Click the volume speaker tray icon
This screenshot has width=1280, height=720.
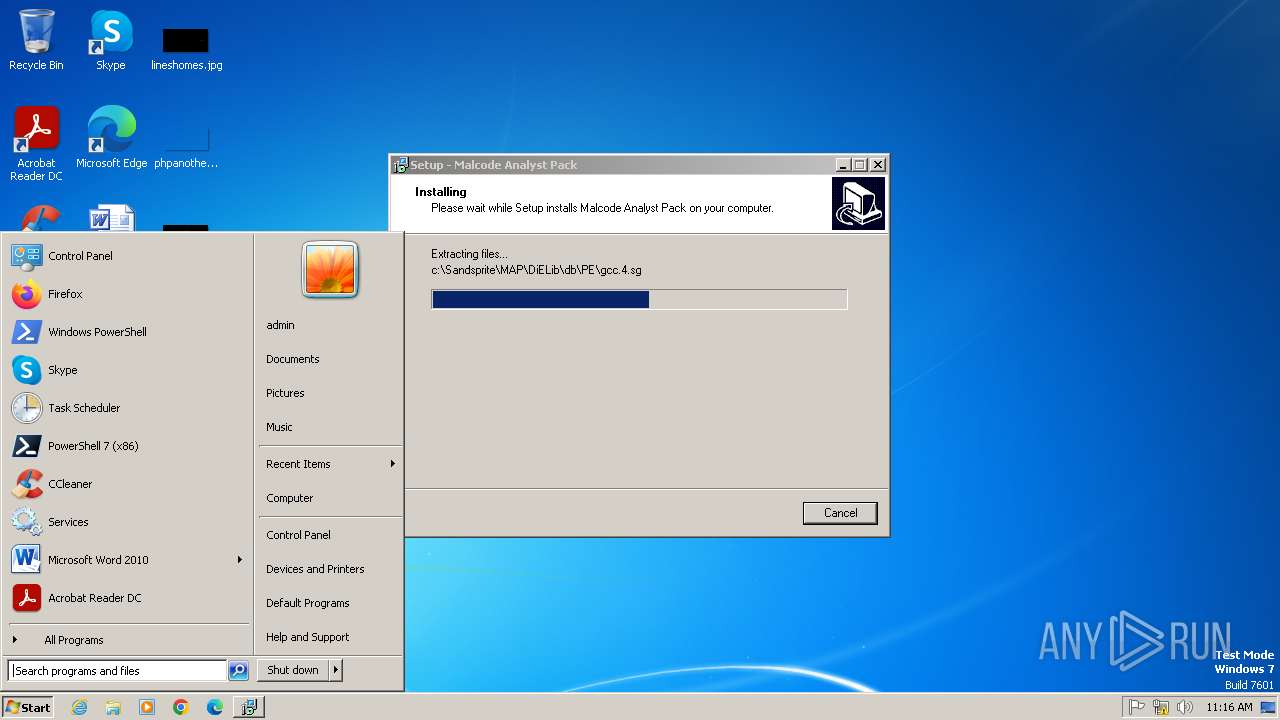(1185, 707)
